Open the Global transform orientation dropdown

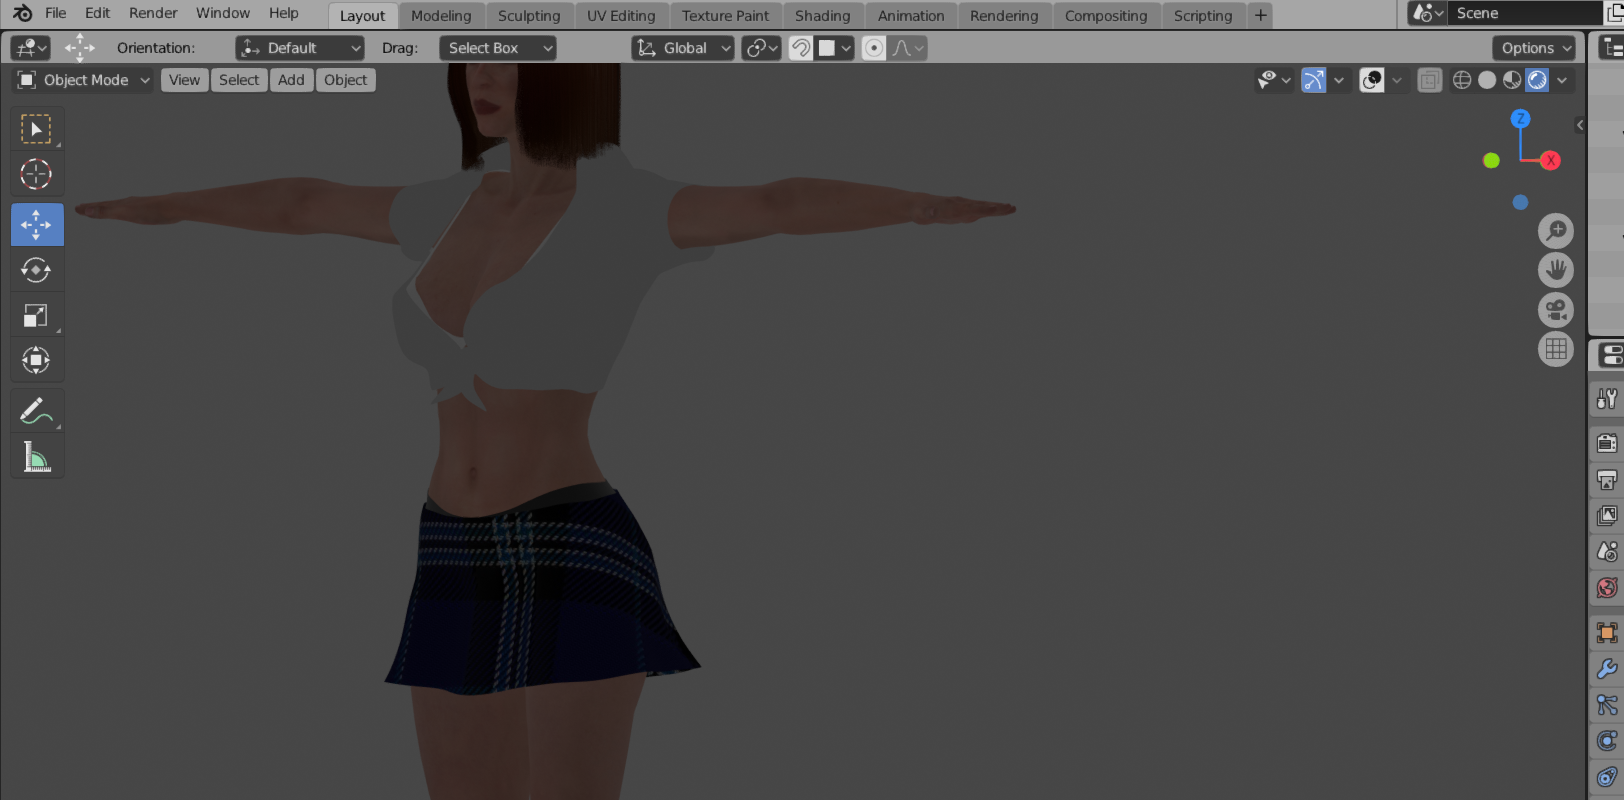tap(683, 48)
